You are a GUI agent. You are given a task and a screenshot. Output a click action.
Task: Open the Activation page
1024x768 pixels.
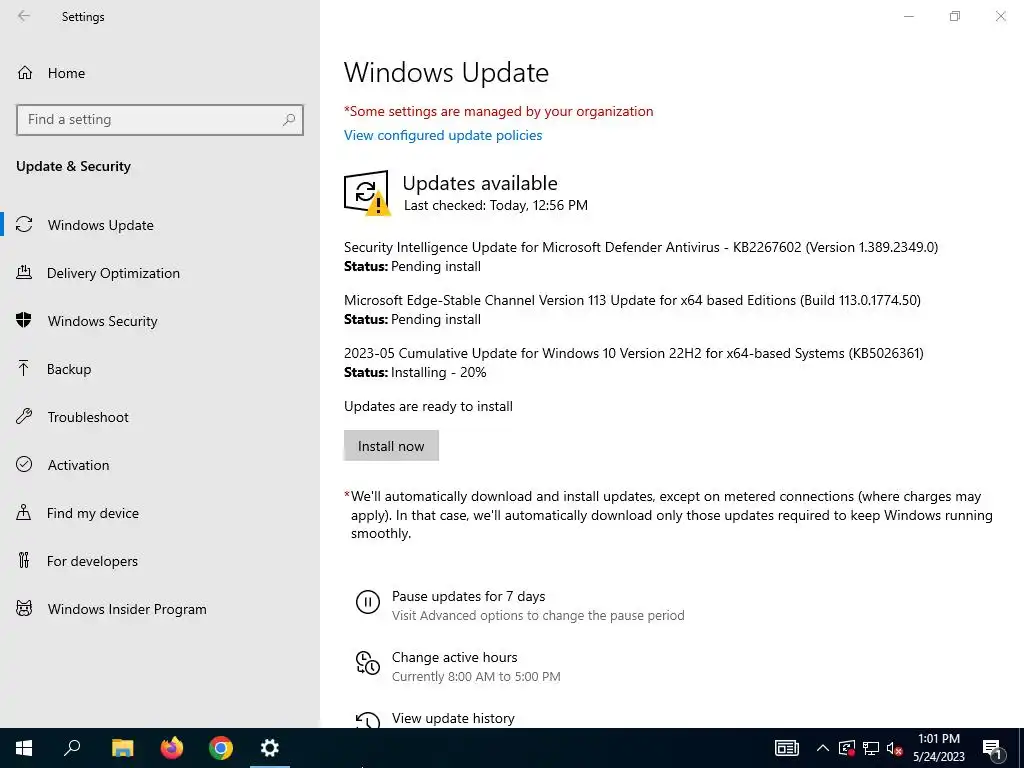click(x=78, y=465)
